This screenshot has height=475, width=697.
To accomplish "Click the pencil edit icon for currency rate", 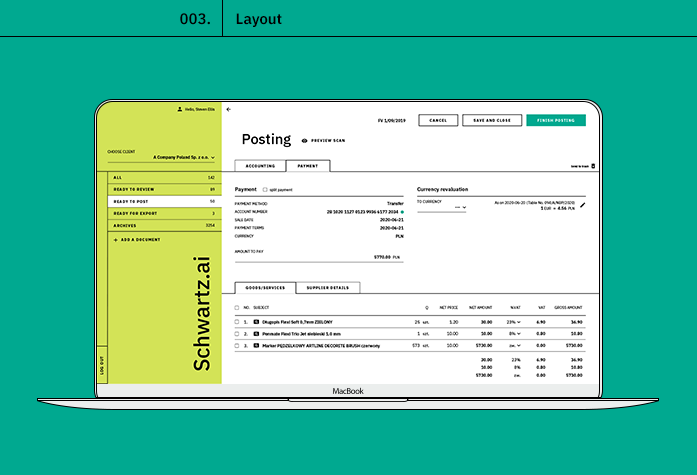I will (583, 205).
